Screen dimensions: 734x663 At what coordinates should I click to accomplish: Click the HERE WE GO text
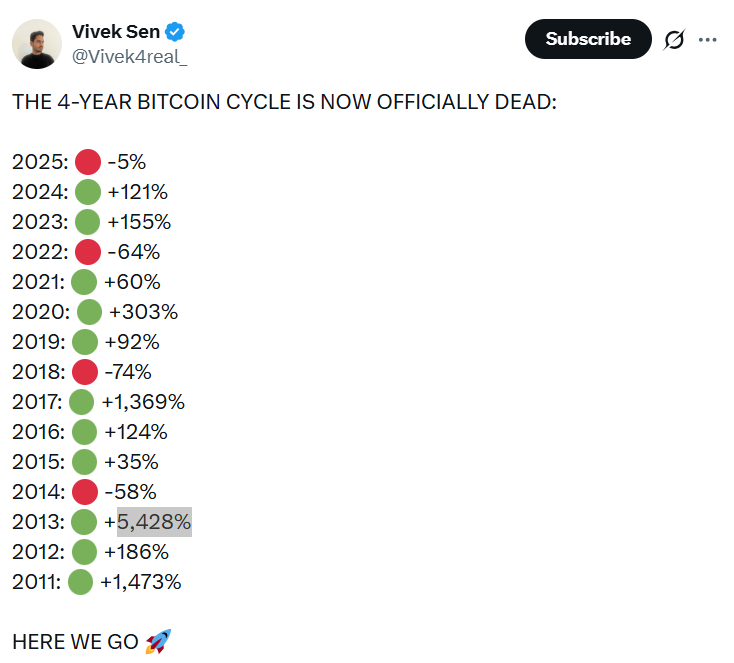(75, 642)
